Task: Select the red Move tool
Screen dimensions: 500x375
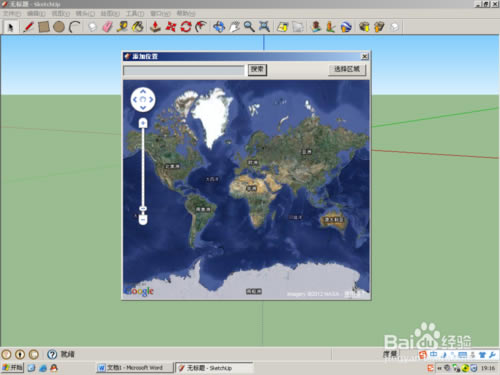Action: 170,27
